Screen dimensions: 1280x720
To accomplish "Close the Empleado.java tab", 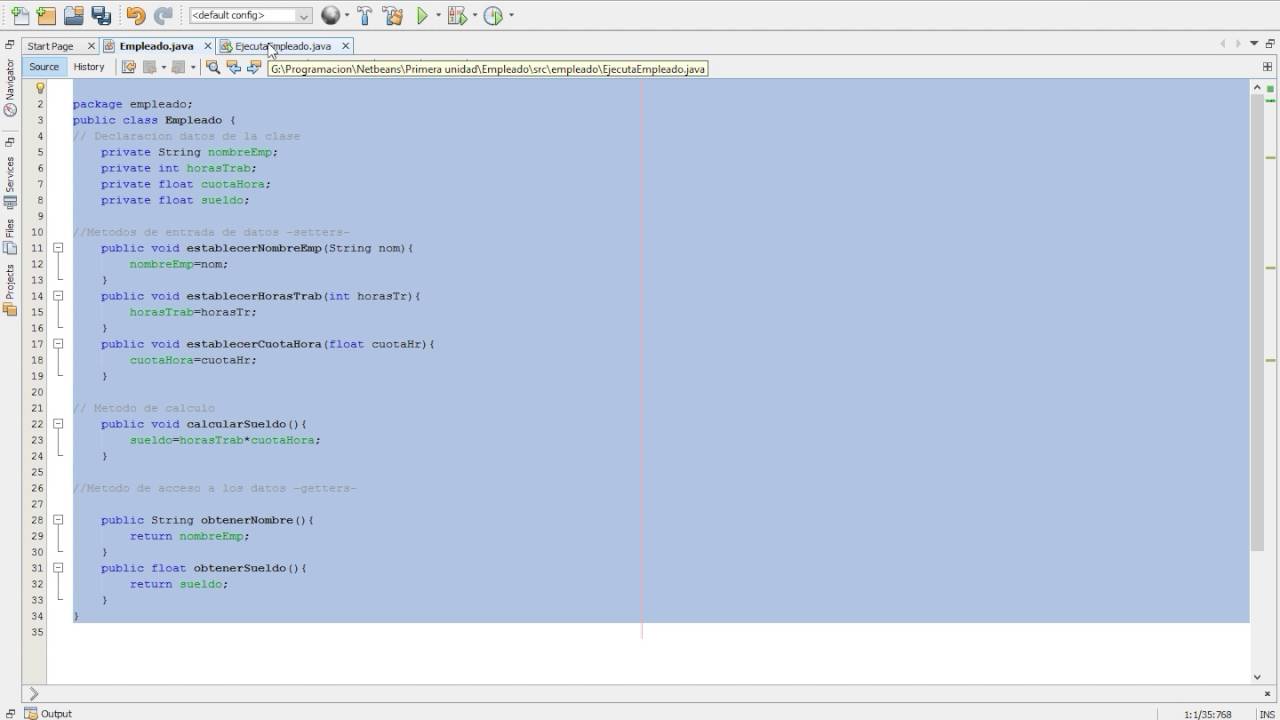I will pyautogui.click(x=208, y=46).
